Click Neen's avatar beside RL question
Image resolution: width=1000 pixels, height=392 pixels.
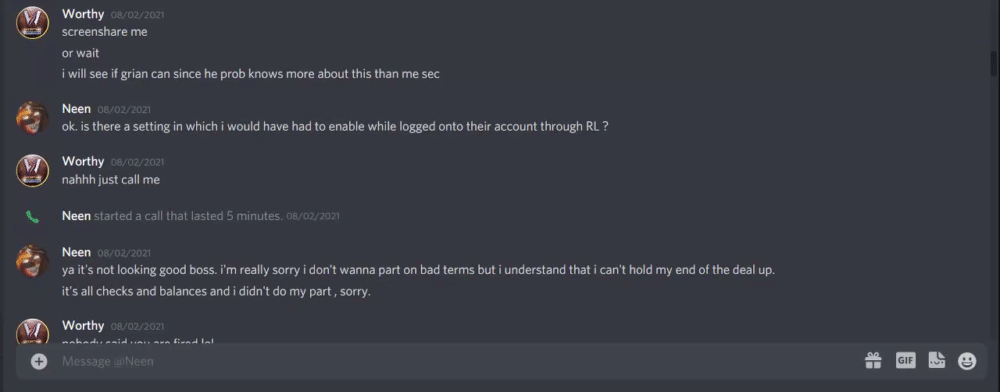point(33,118)
